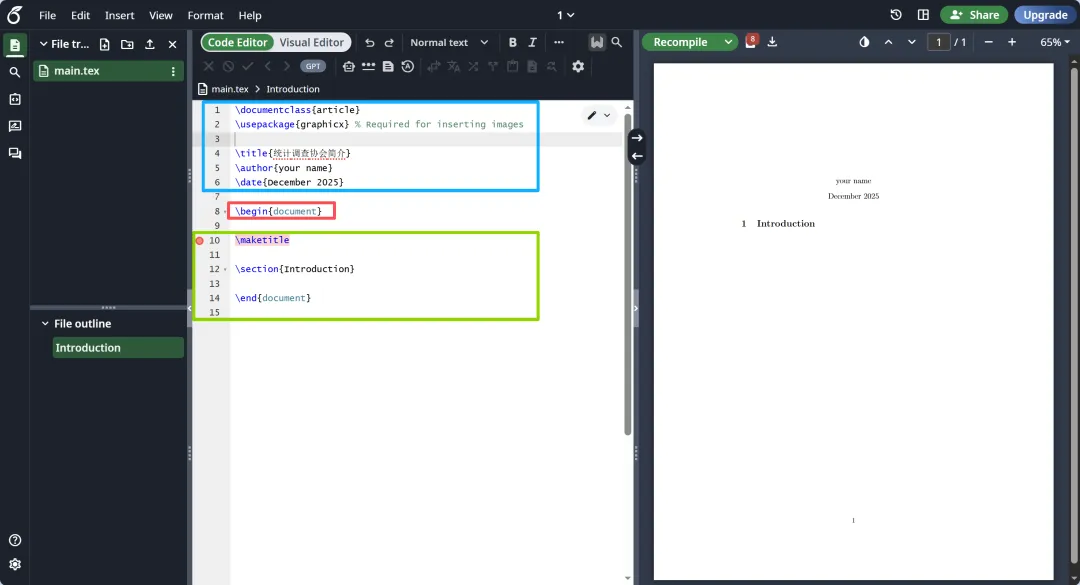Open project search in left sidebar
Viewport: 1080px width, 585px height.
pos(14,72)
